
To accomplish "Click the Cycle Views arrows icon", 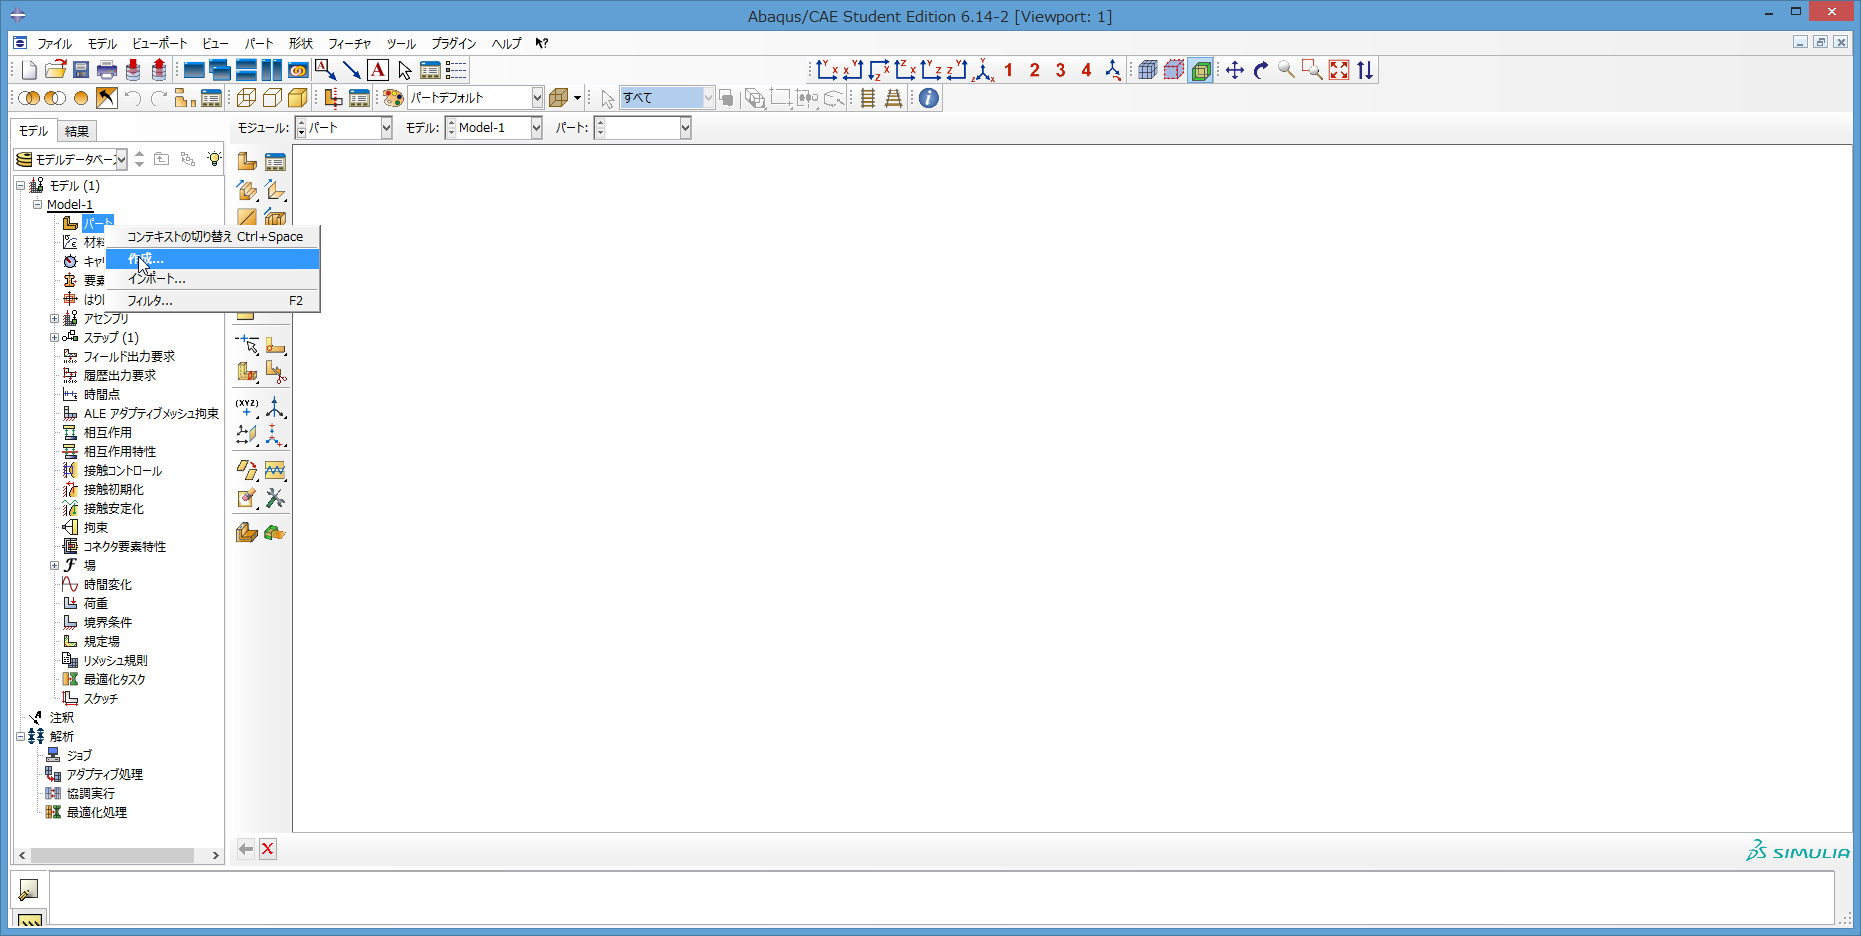I will pyautogui.click(x=1365, y=70).
